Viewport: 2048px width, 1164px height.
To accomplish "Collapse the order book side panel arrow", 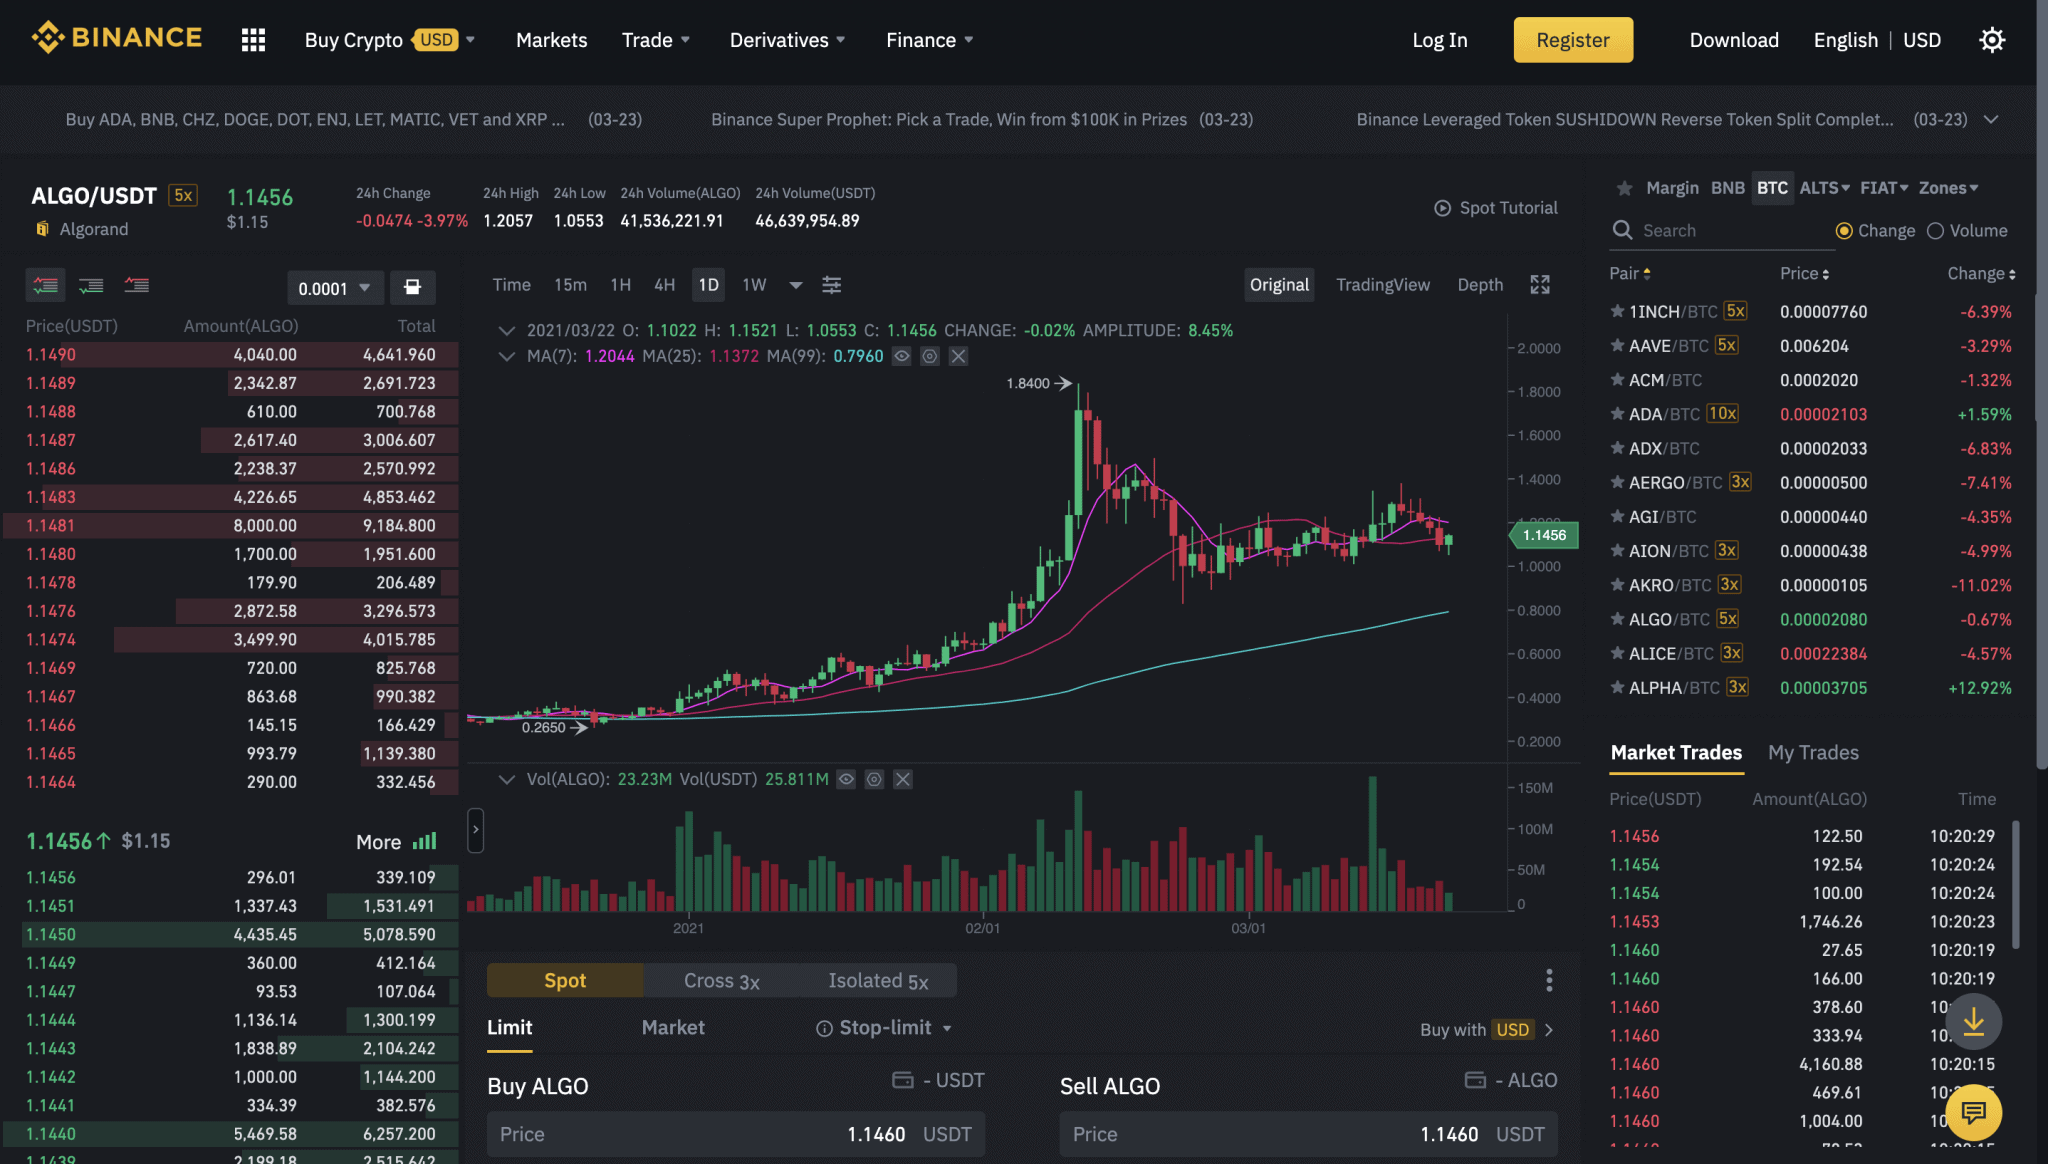I will (476, 830).
